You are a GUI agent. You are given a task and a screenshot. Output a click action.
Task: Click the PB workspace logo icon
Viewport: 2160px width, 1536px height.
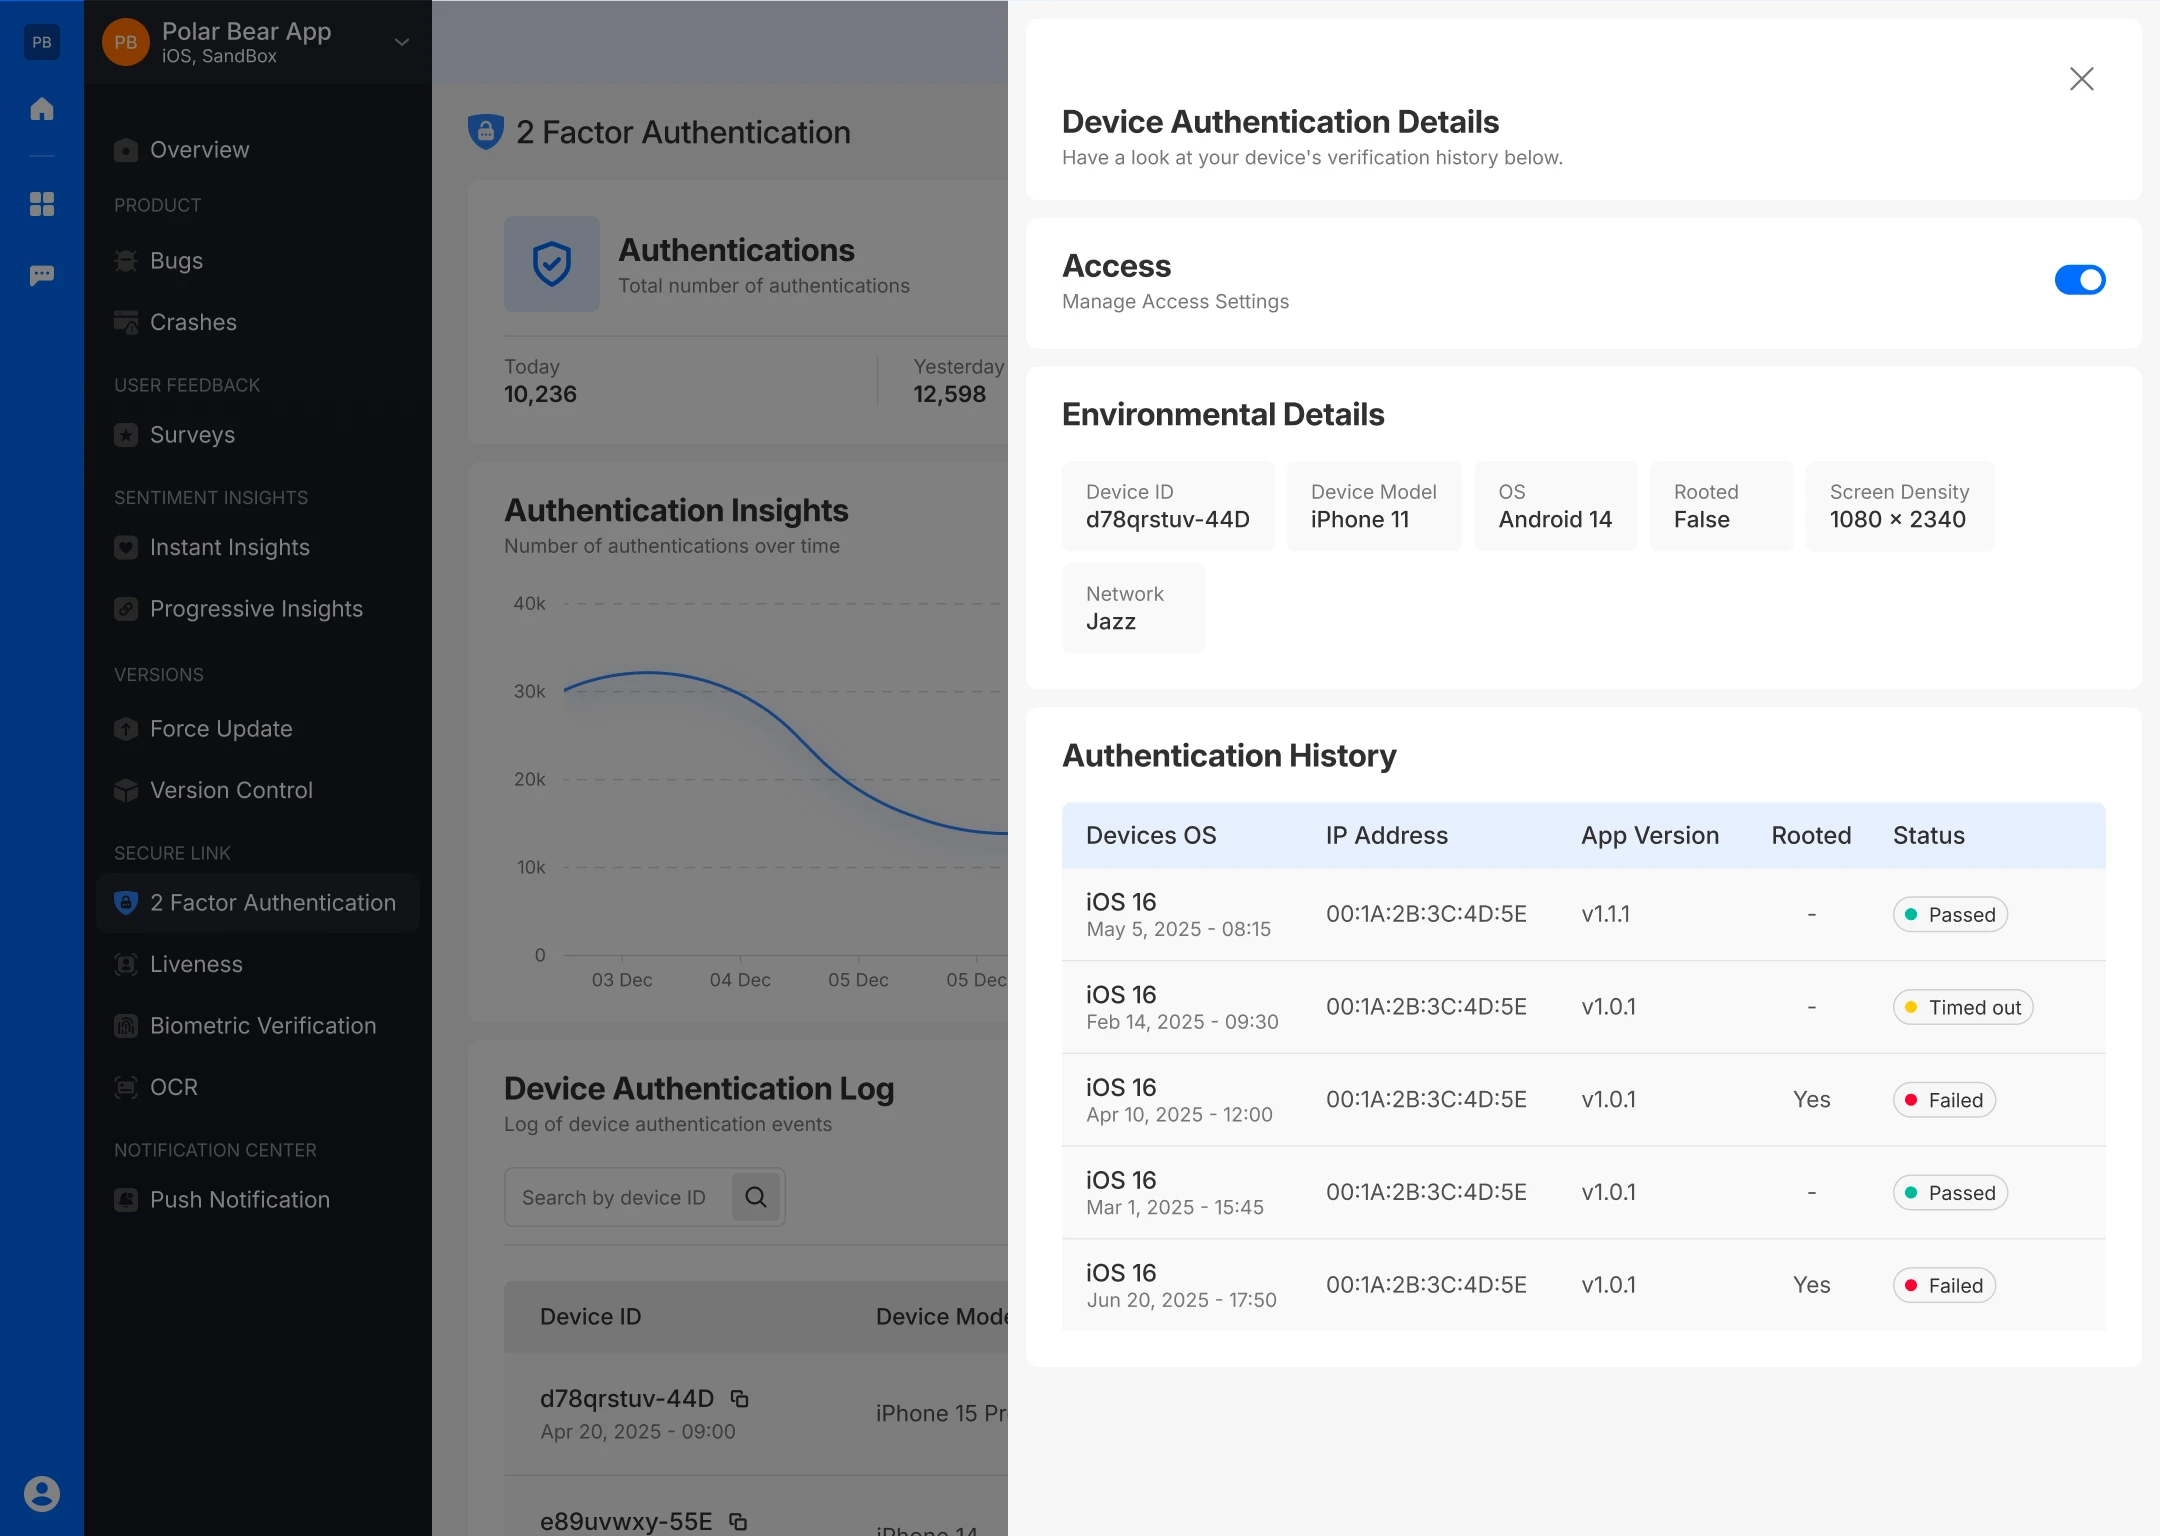click(x=42, y=42)
